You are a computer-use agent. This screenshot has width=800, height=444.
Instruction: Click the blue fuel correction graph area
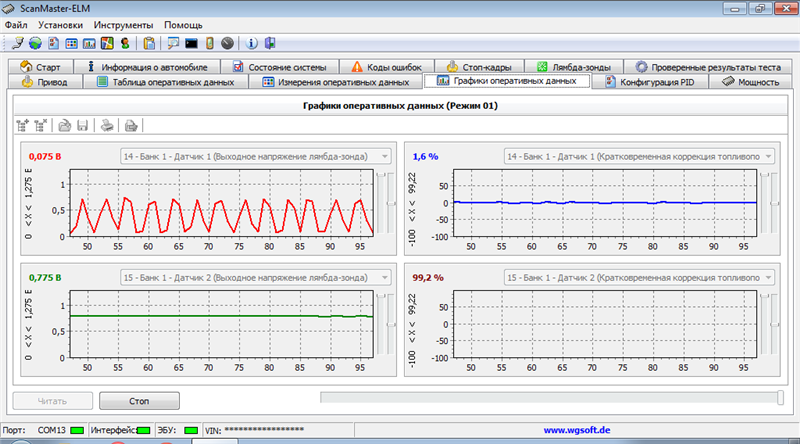tap(605, 203)
